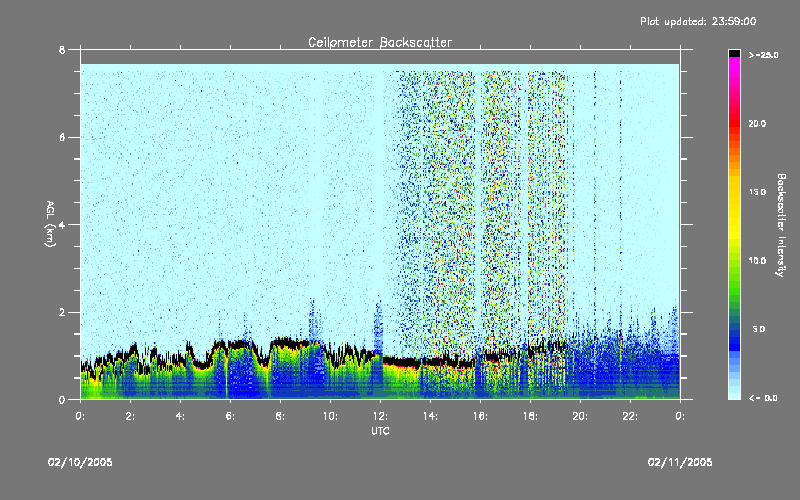The height and width of the screenshot is (500, 800).
Task: Click the red band of the colorbar
Action: tap(734, 122)
